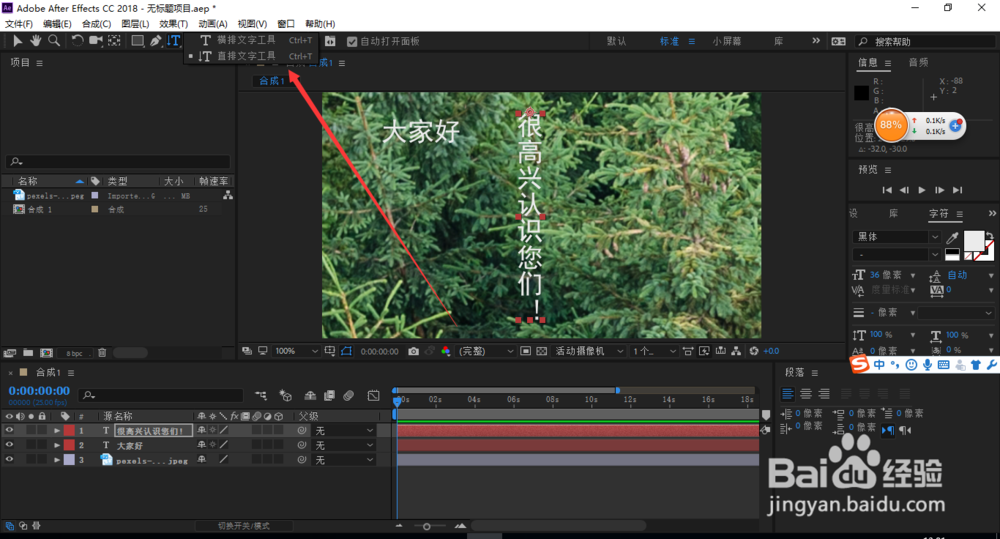The image size is (1000, 539).
Task: Align paragraph text left
Action: [788, 394]
